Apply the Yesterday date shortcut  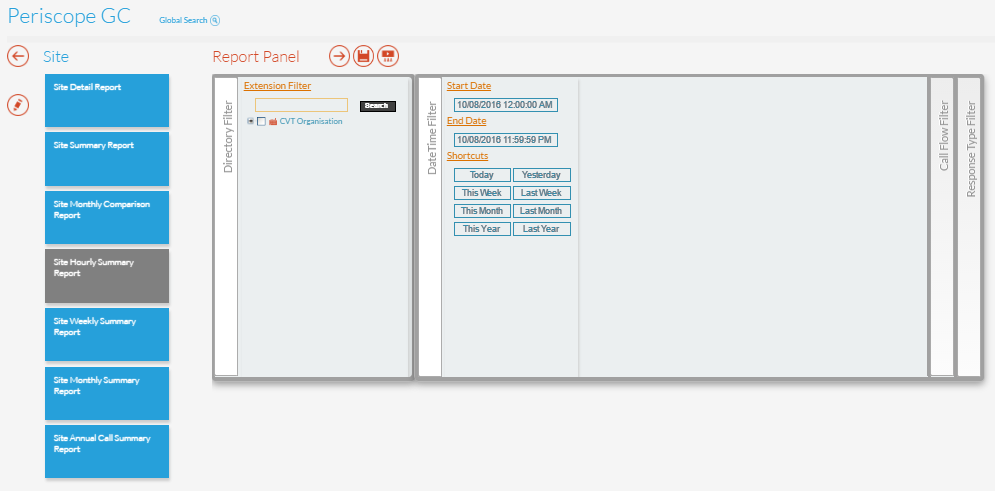click(x=542, y=175)
